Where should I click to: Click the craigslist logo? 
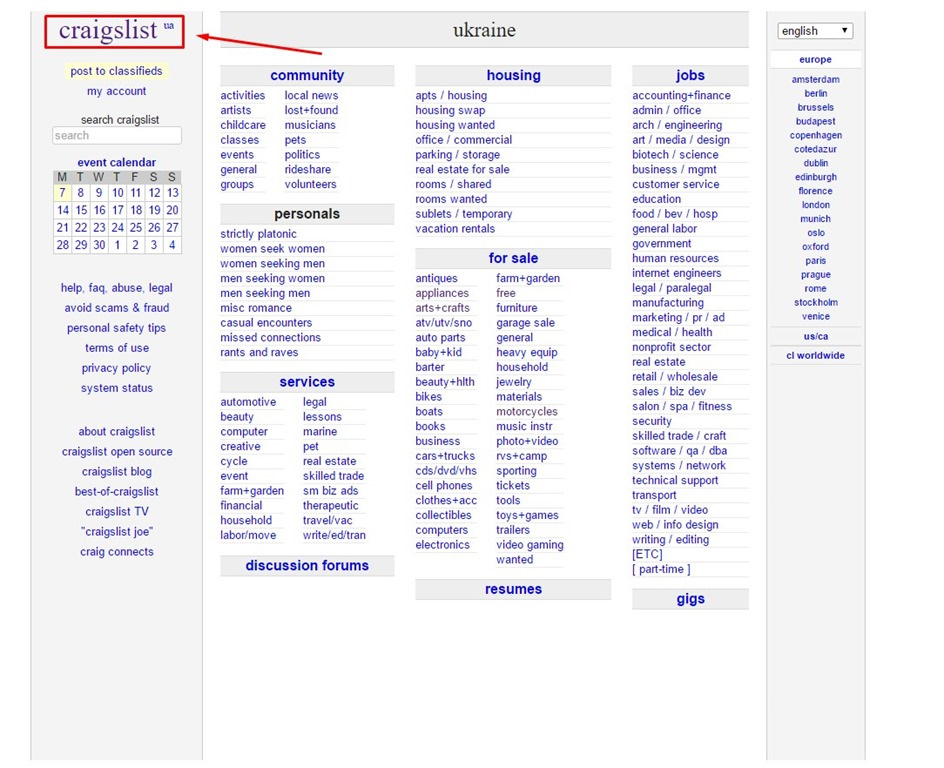click(109, 30)
